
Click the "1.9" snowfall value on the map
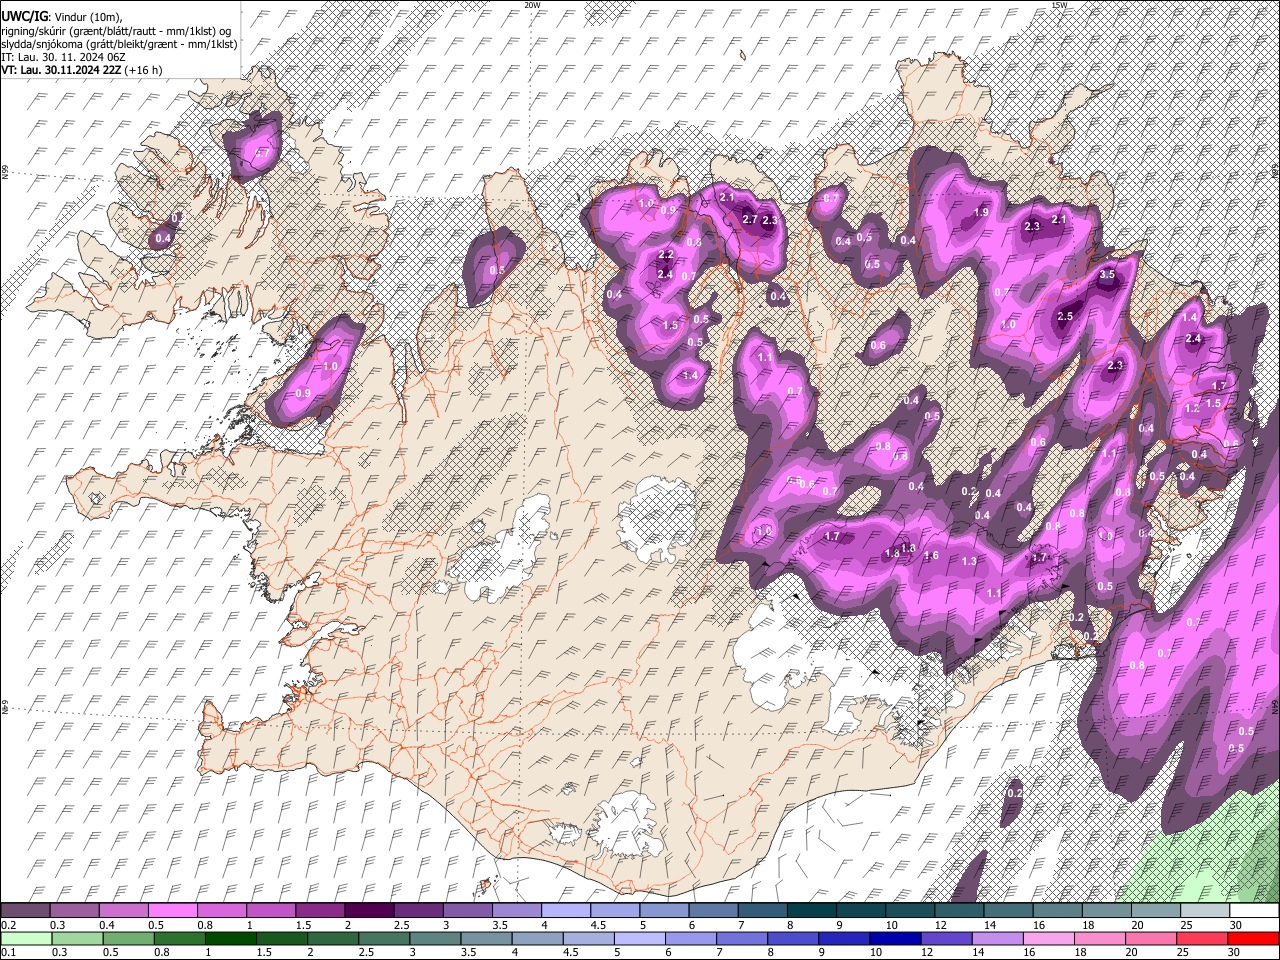pos(982,212)
